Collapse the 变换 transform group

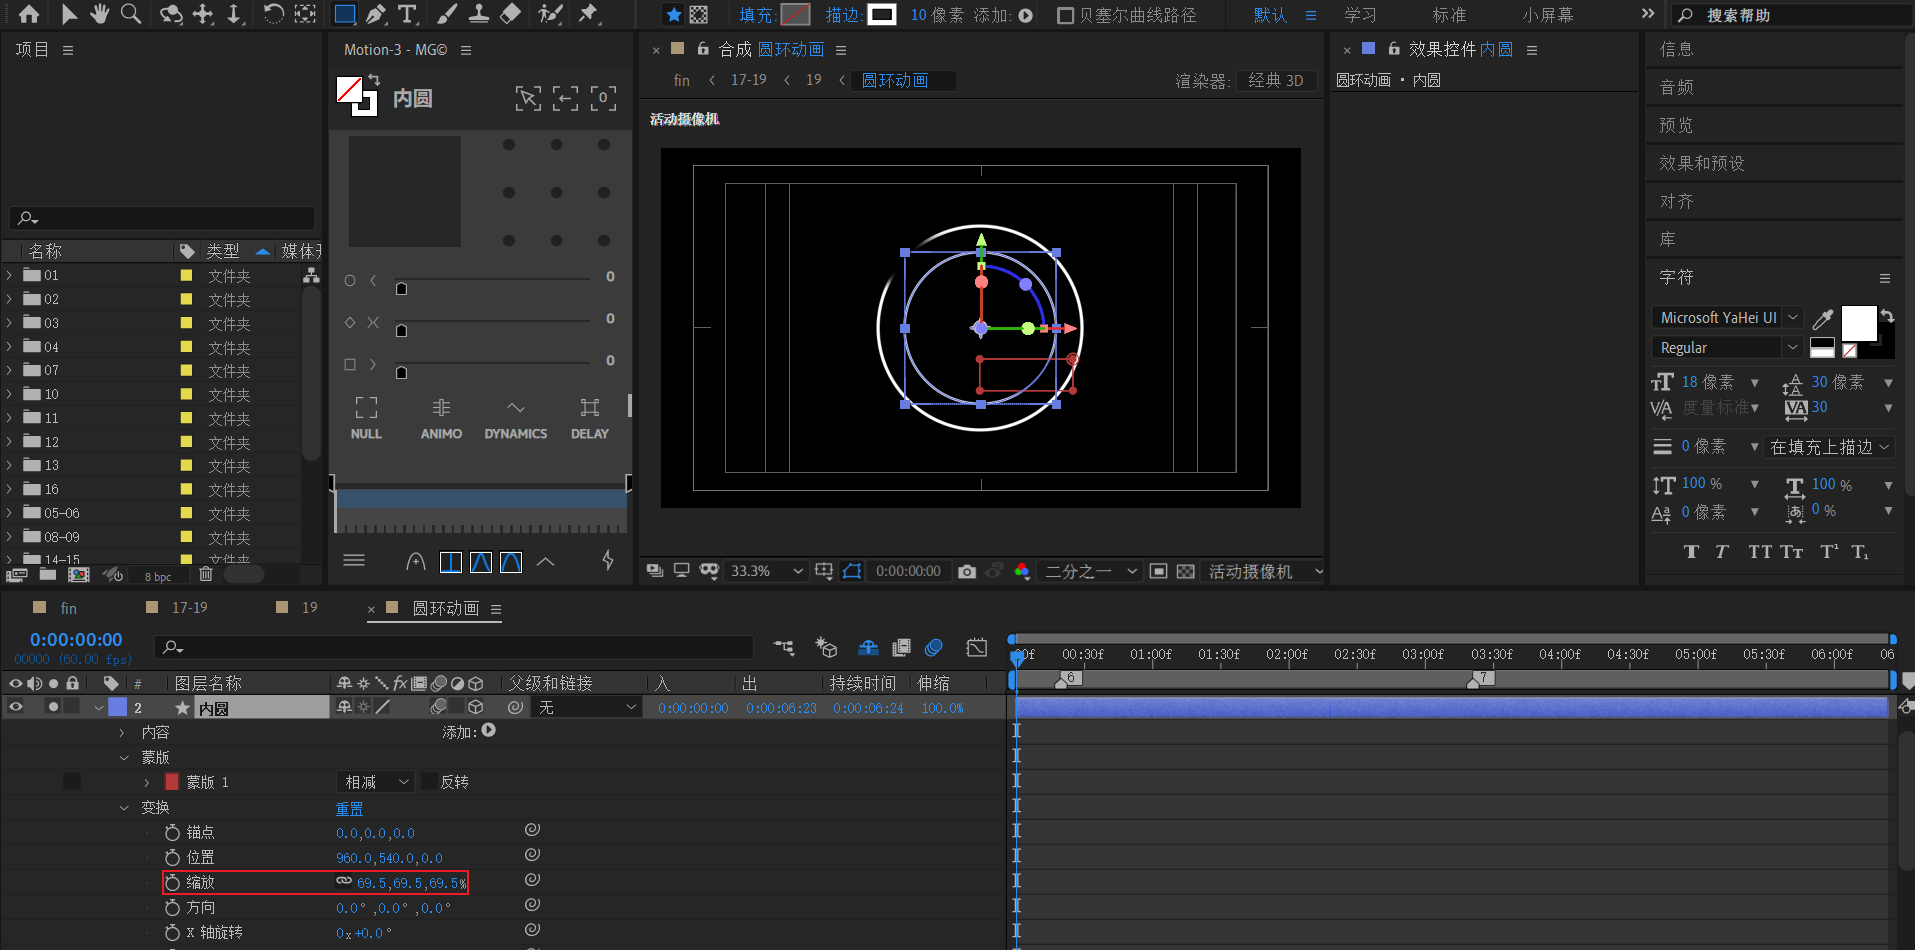click(123, 807)
